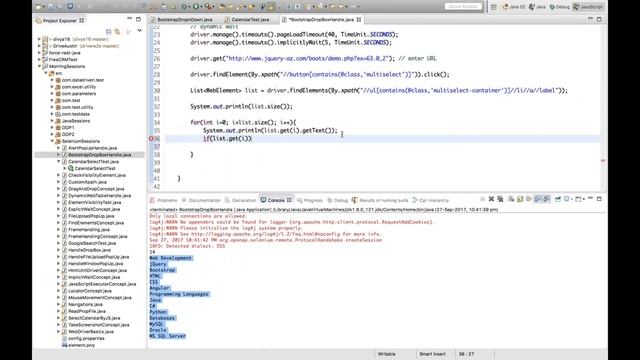Collapse the MorningSessions project

point(40,66)
